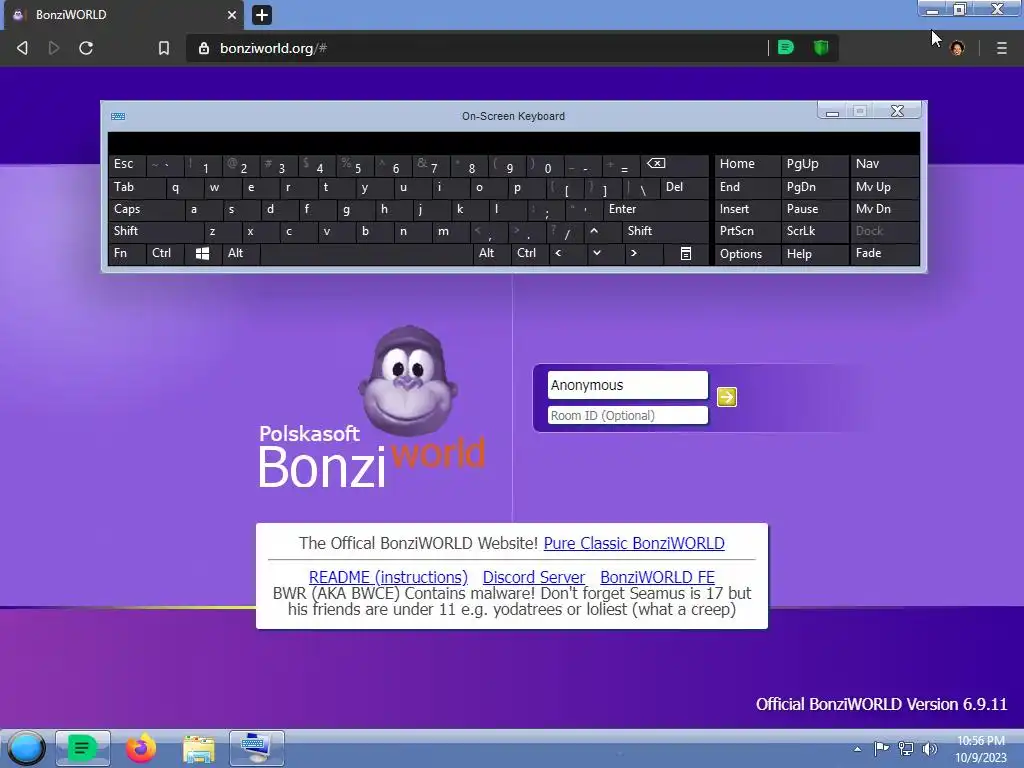Toggle the Caps key on the keyboard

145,209
